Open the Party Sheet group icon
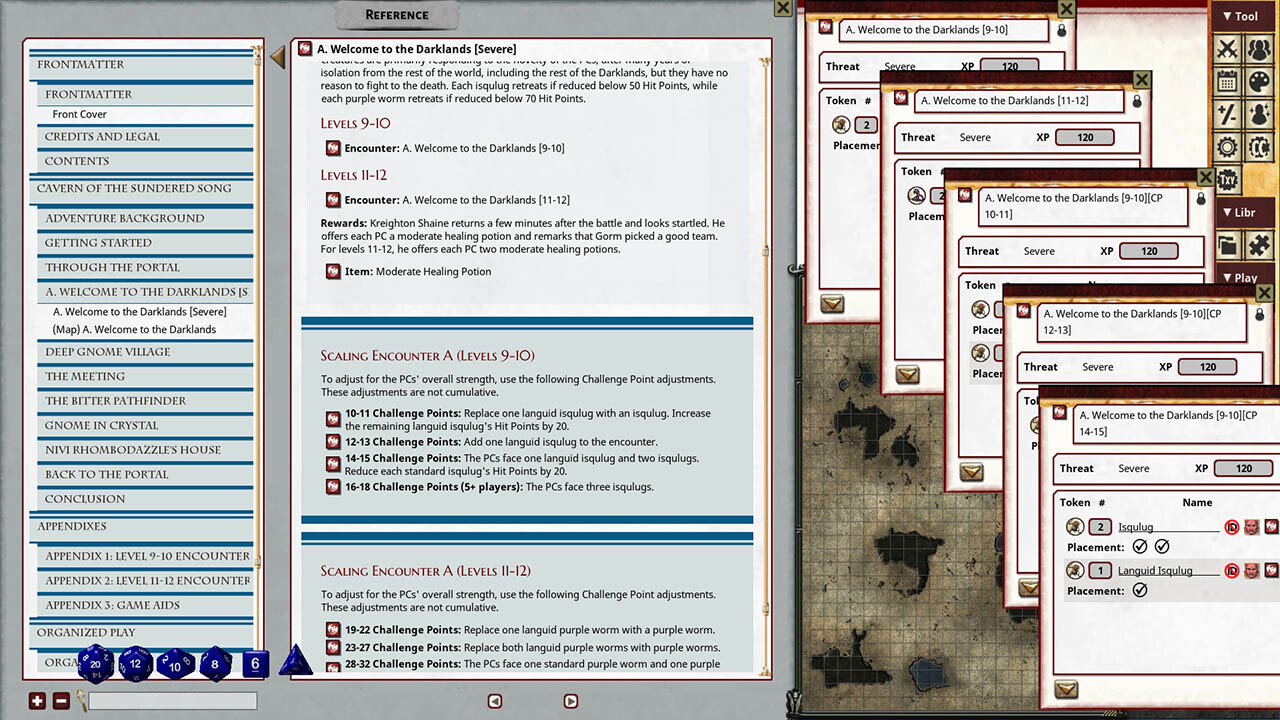1280x720 pixels. 1261,49
